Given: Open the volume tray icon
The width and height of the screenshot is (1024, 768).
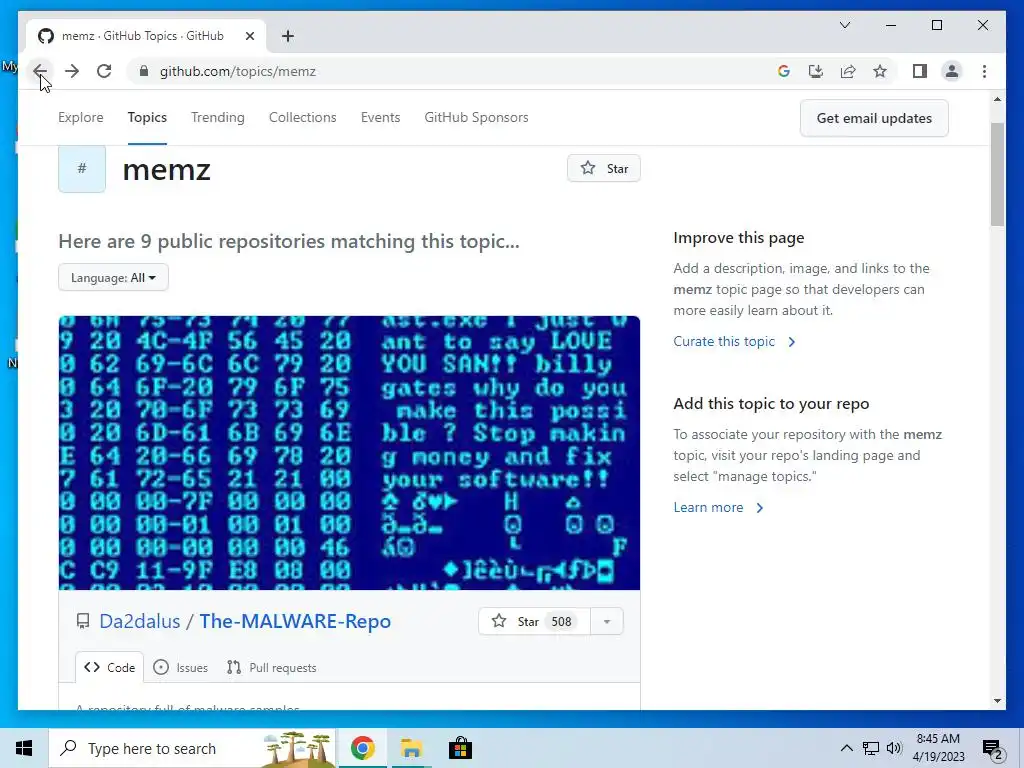Looking at the screenshot, I should coord(894,748).
